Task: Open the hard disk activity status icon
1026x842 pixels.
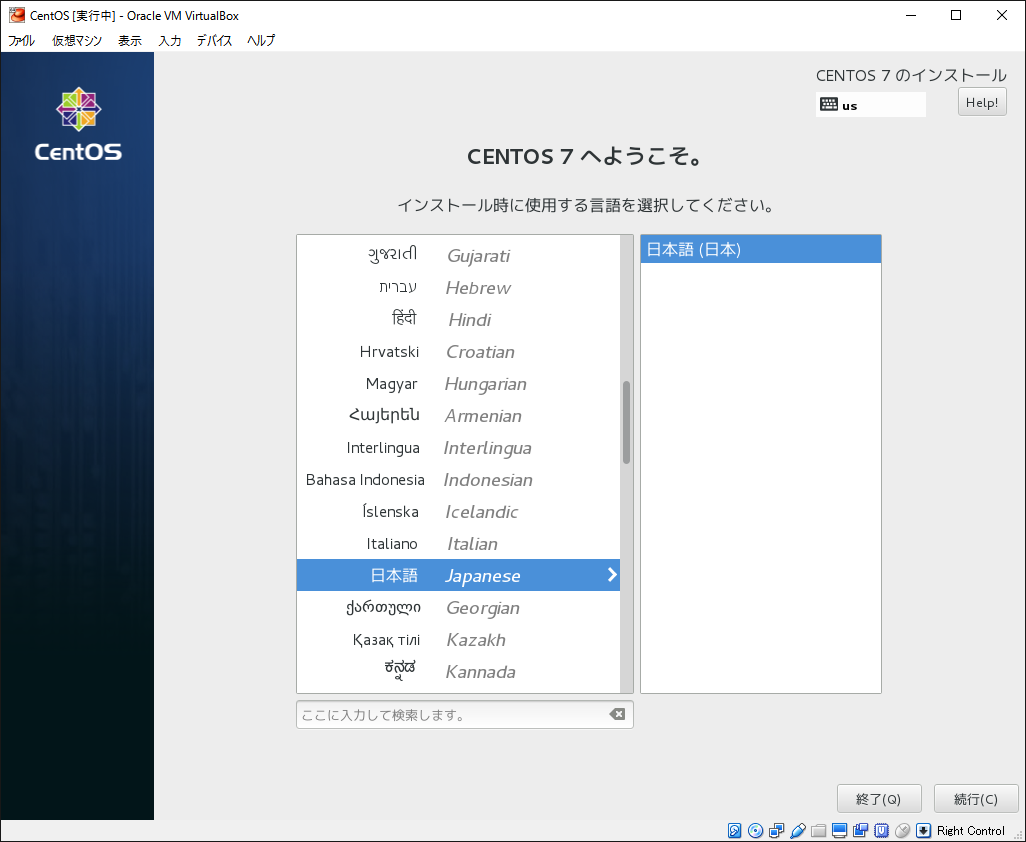Action: point(734,830)
